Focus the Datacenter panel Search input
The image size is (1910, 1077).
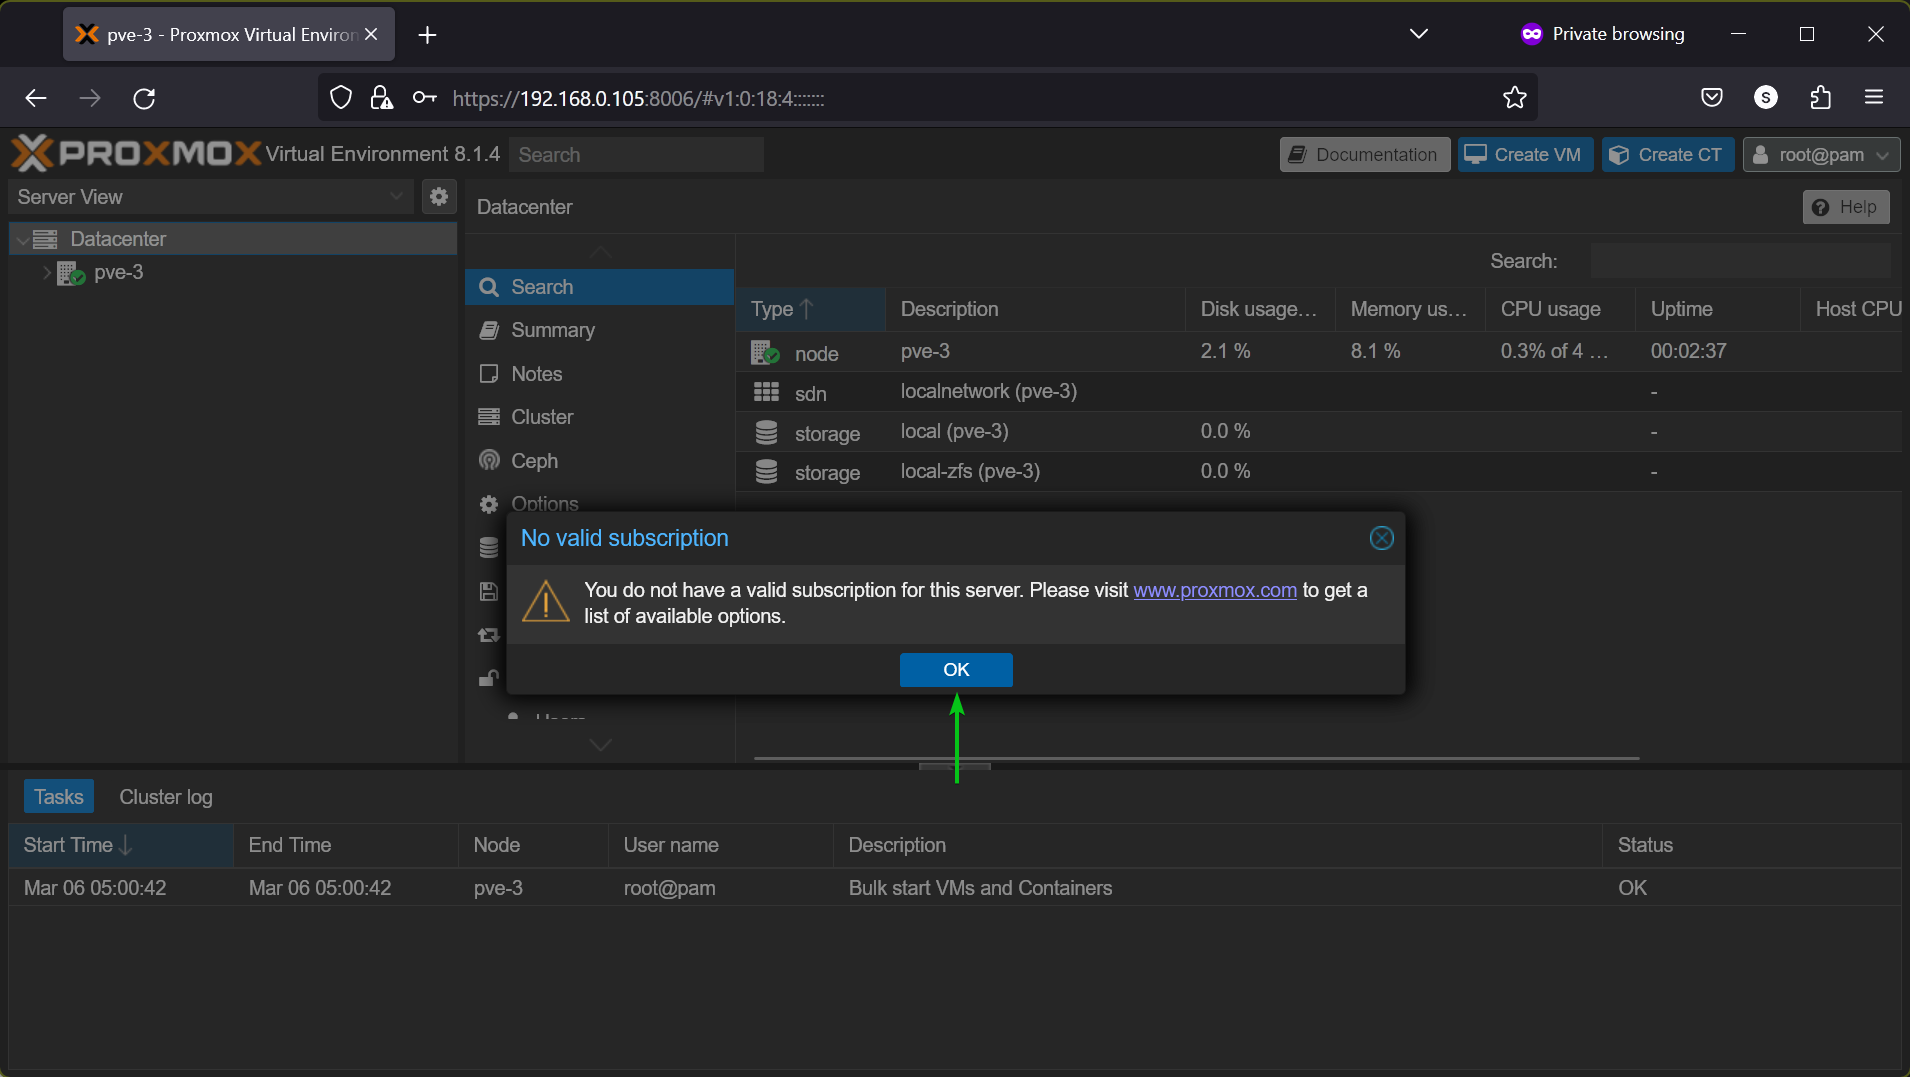[1740, 261]
